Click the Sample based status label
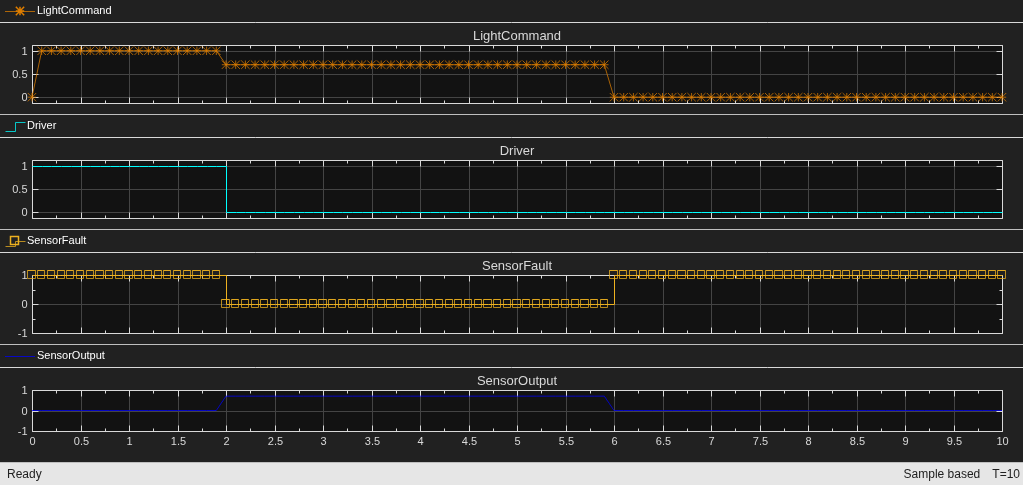 [941, 474]
